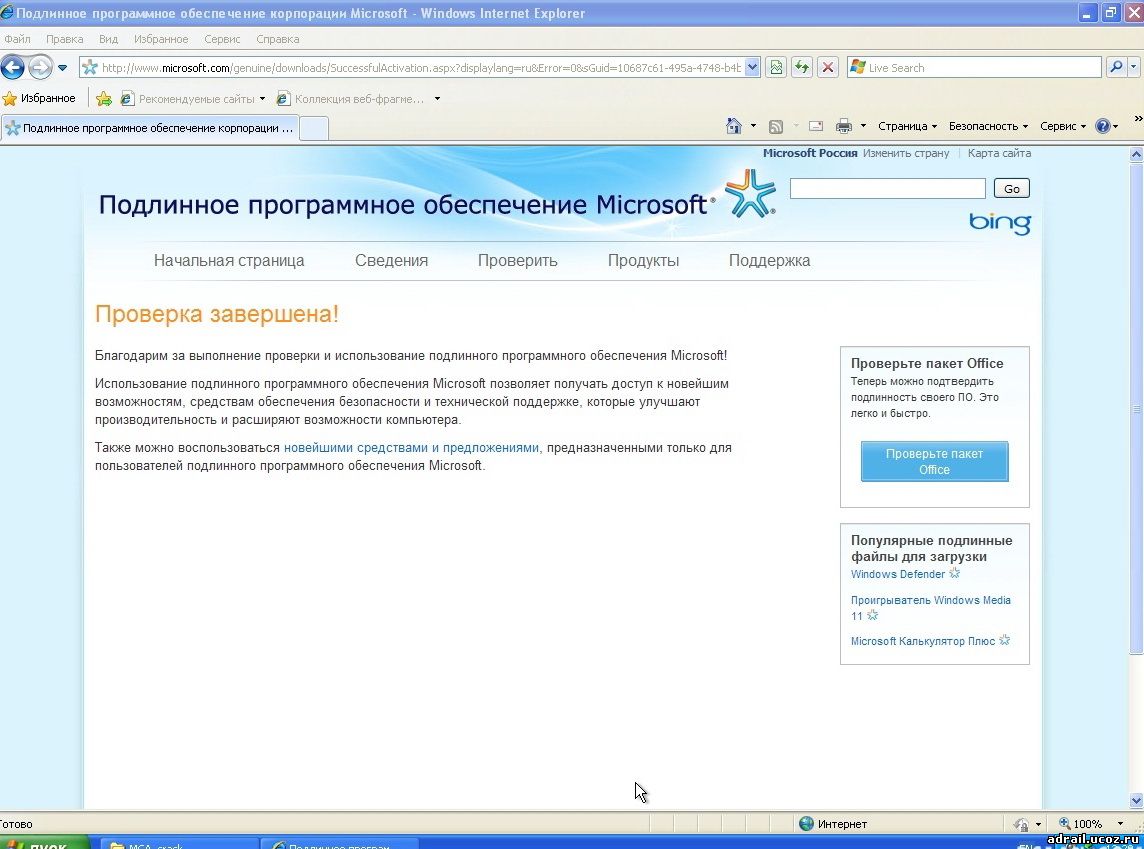Open the Рекомендуемые сайты favorites link
This screenshot has height=849, width=1144.
pos(193,98)
